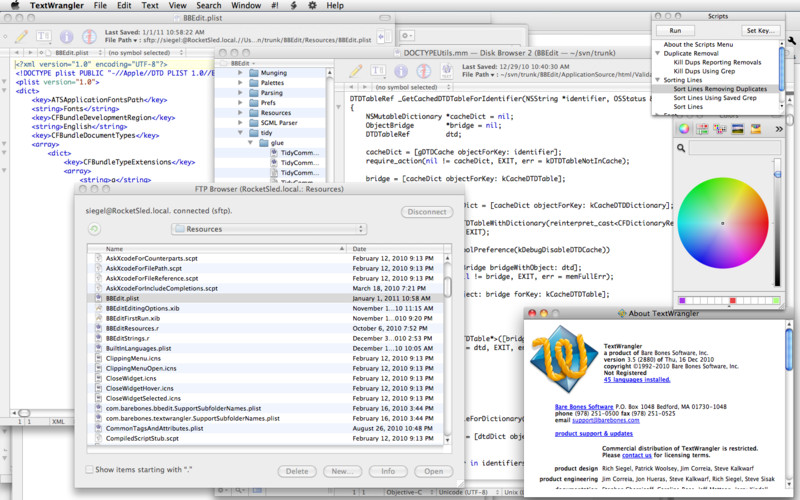Image resolution: width=800 pixels, height=500 pixels.
Task: Click the Disconnect button in FTP Browser
Action: coord(427,212)
